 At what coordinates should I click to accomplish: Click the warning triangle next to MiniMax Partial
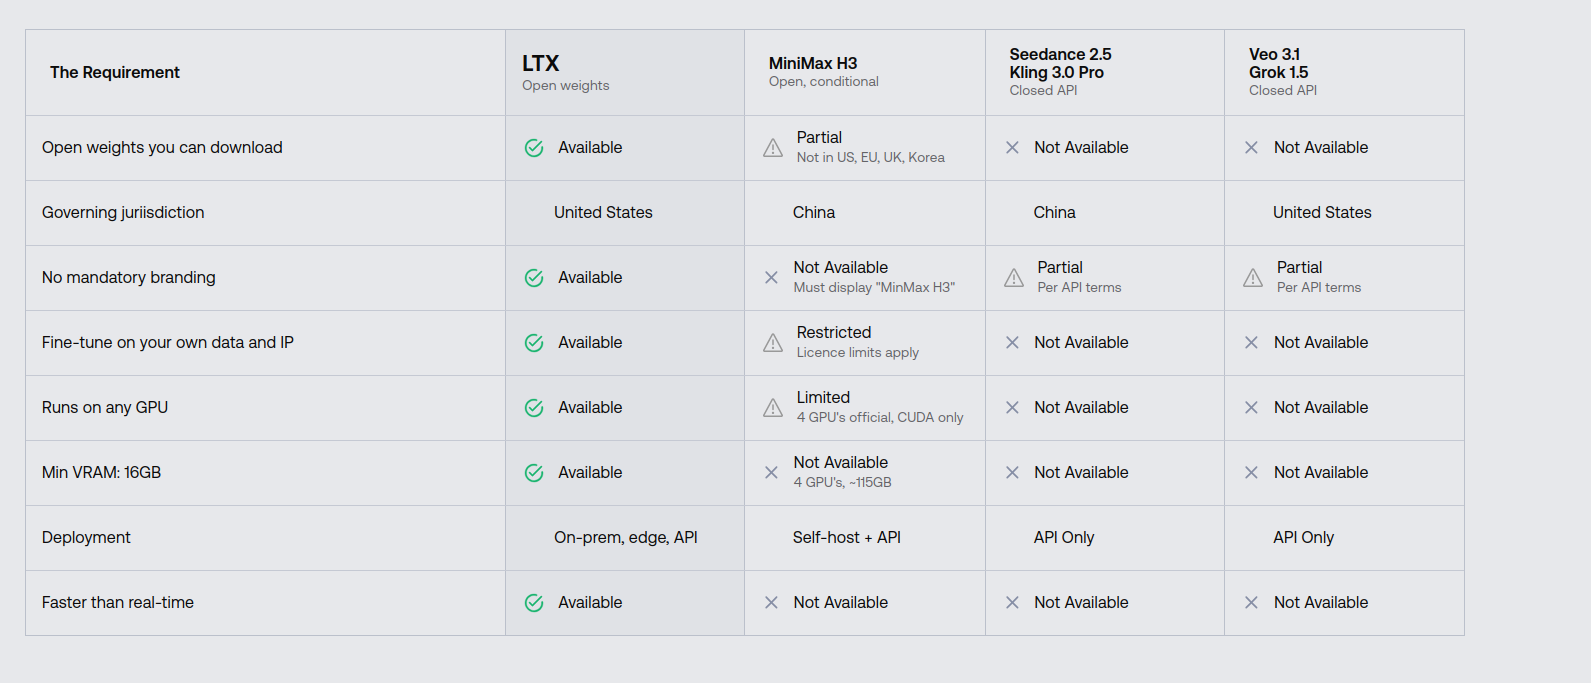773,148
